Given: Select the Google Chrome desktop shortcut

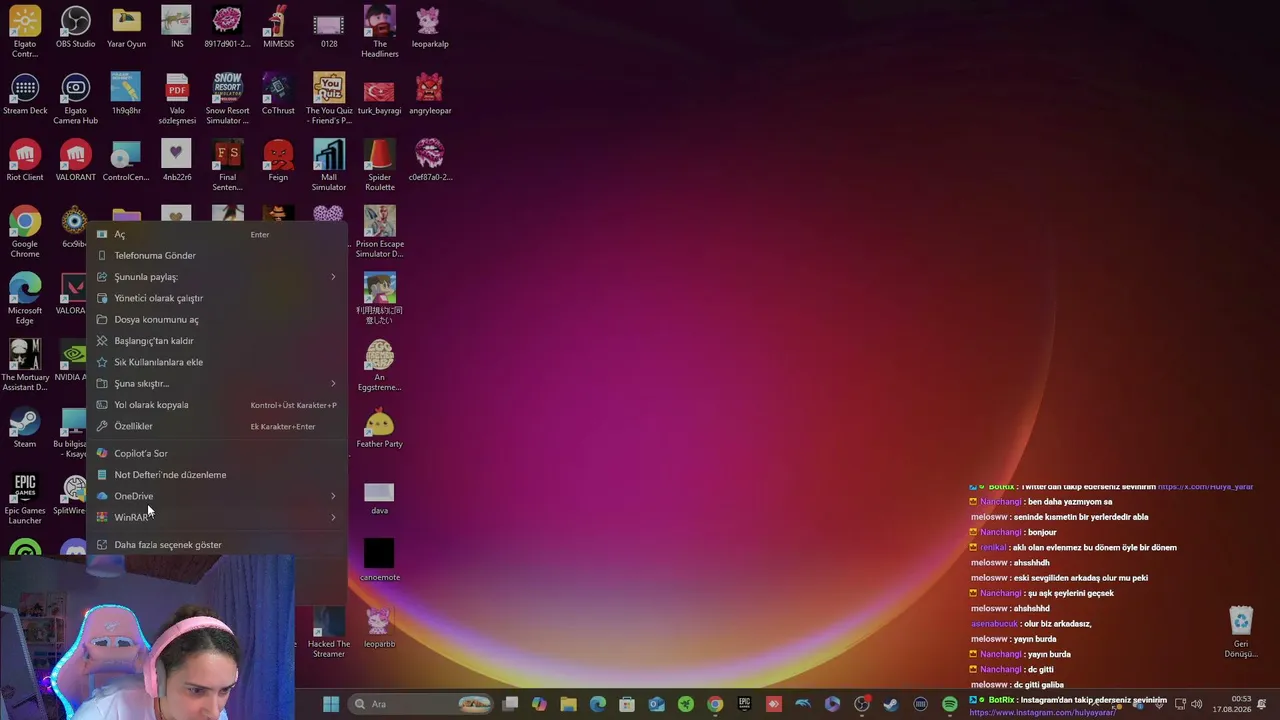Looking at the screenshot, I should point(25,232).
